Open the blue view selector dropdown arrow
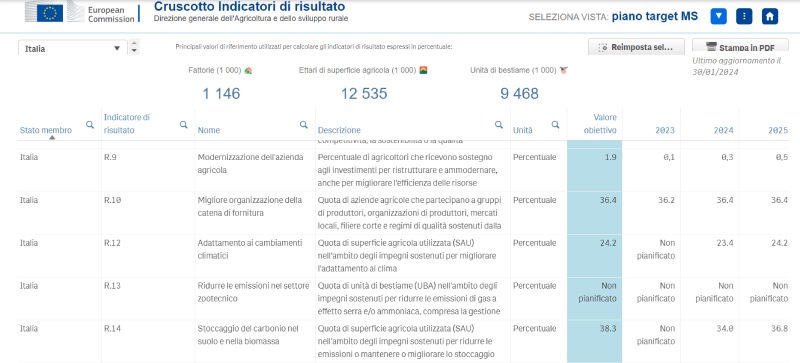This screenshot has height=363, width=800. [718, 16]
